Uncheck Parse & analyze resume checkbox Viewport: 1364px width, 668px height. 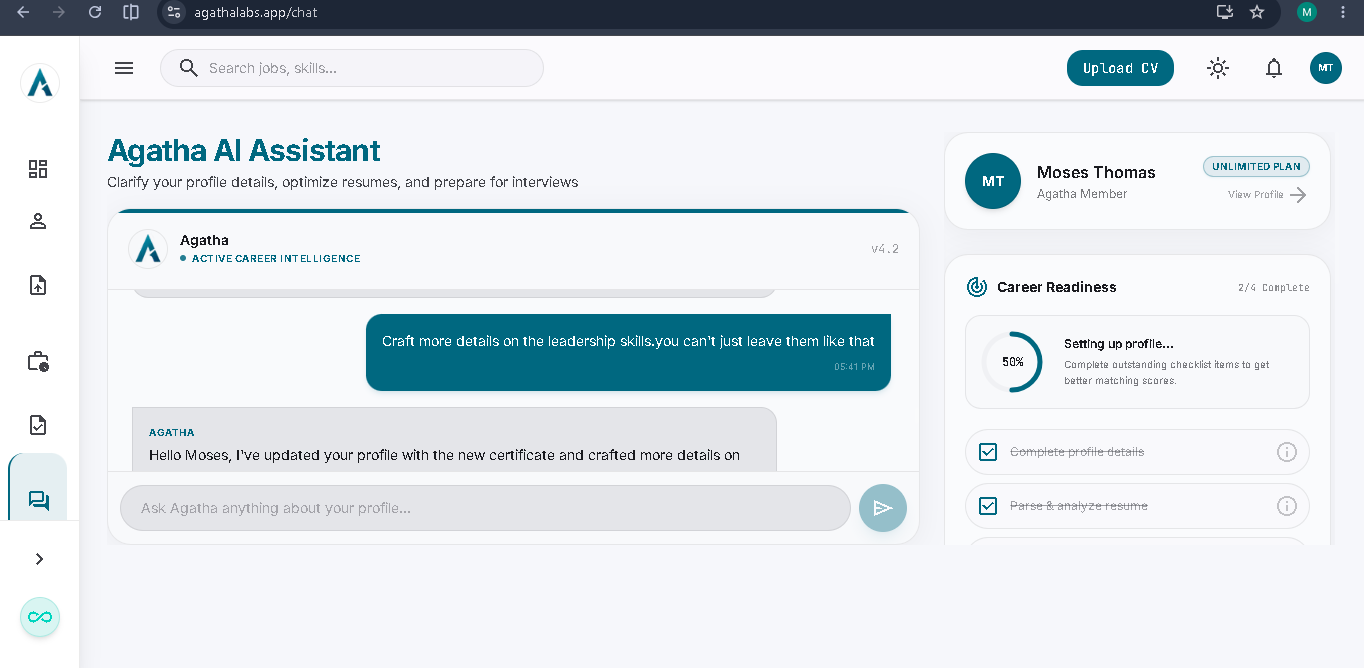click(988, 506)
